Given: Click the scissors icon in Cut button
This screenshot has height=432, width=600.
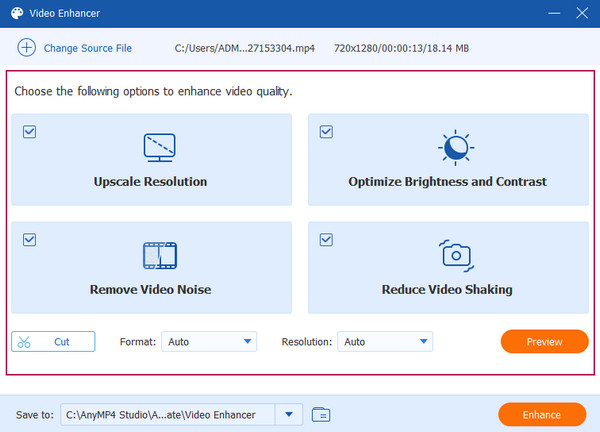Looking at the screenshot, I should [x=24, y=342].
